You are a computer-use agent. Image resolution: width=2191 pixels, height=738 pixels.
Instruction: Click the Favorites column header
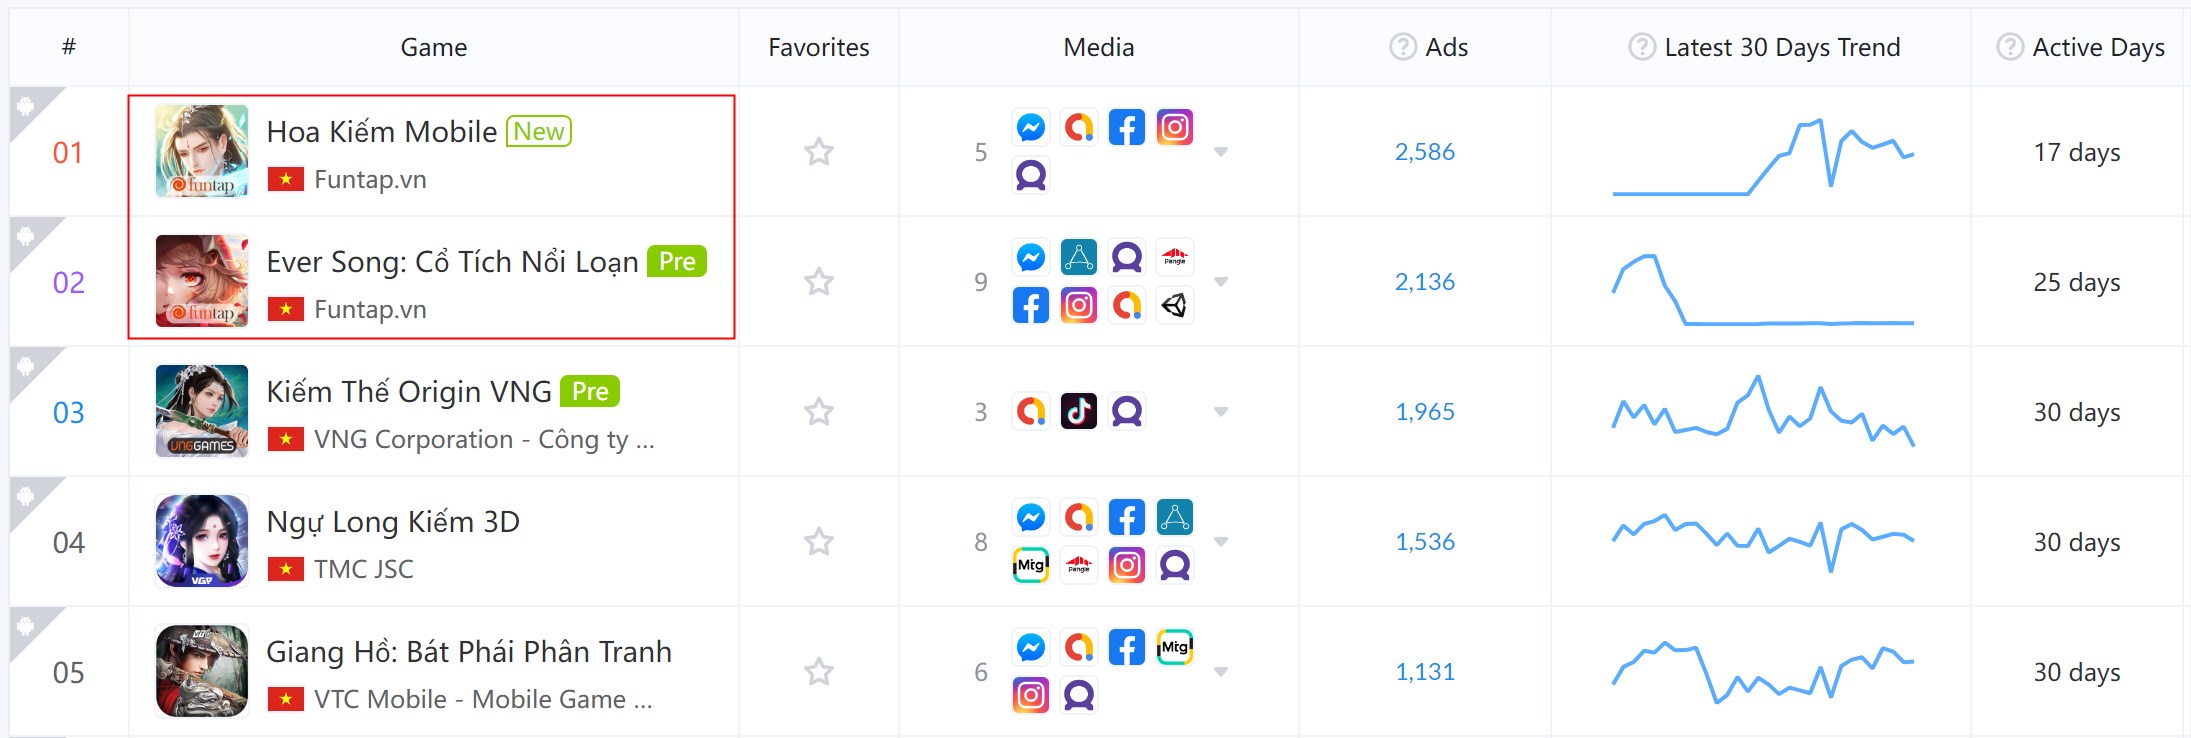pos(819,47)
